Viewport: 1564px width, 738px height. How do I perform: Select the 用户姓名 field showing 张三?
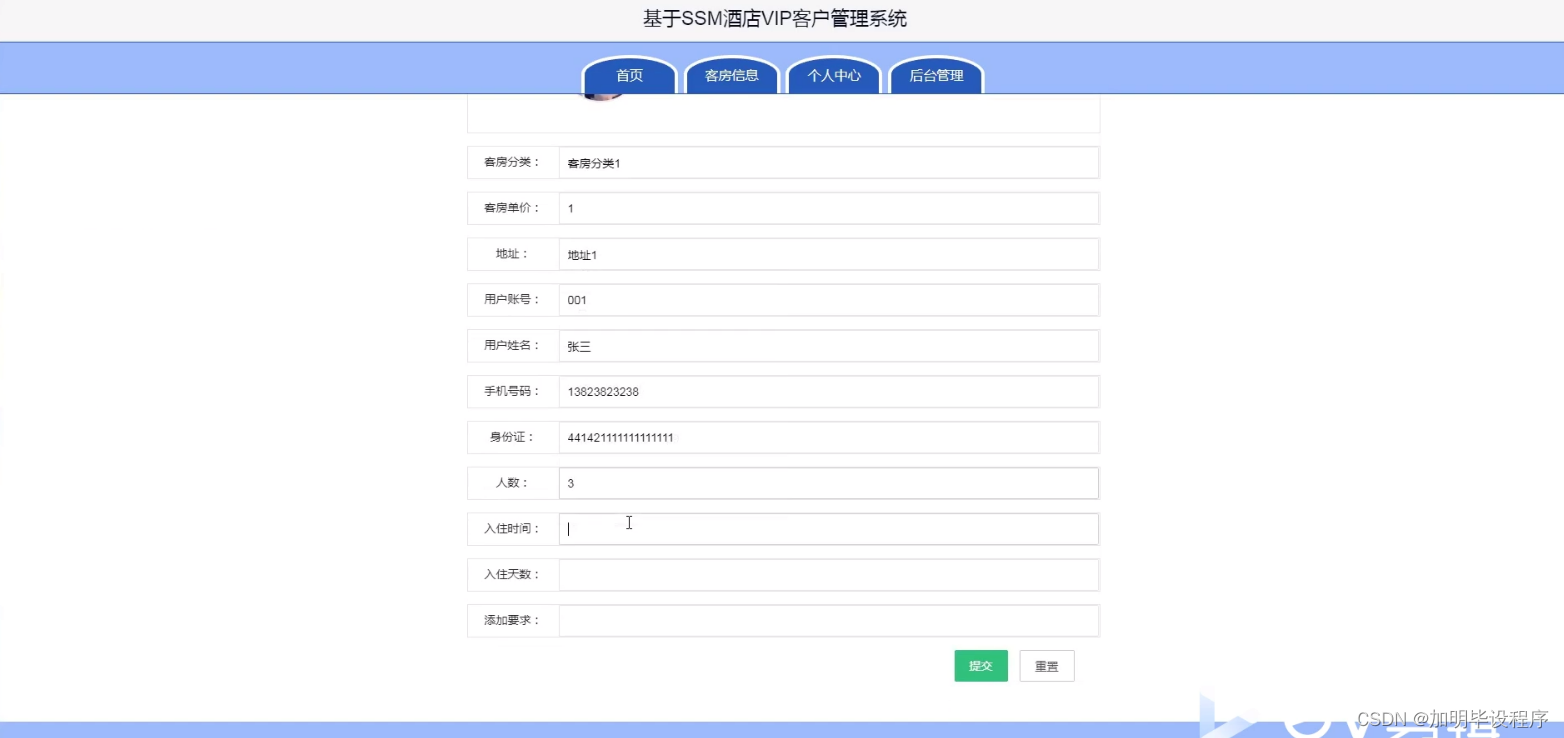[828, 345]
